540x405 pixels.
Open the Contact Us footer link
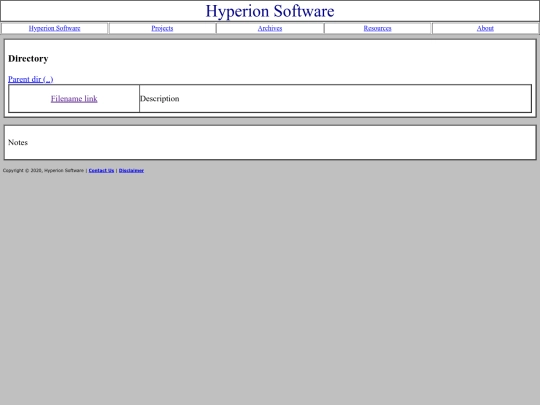tap(101, 170)
